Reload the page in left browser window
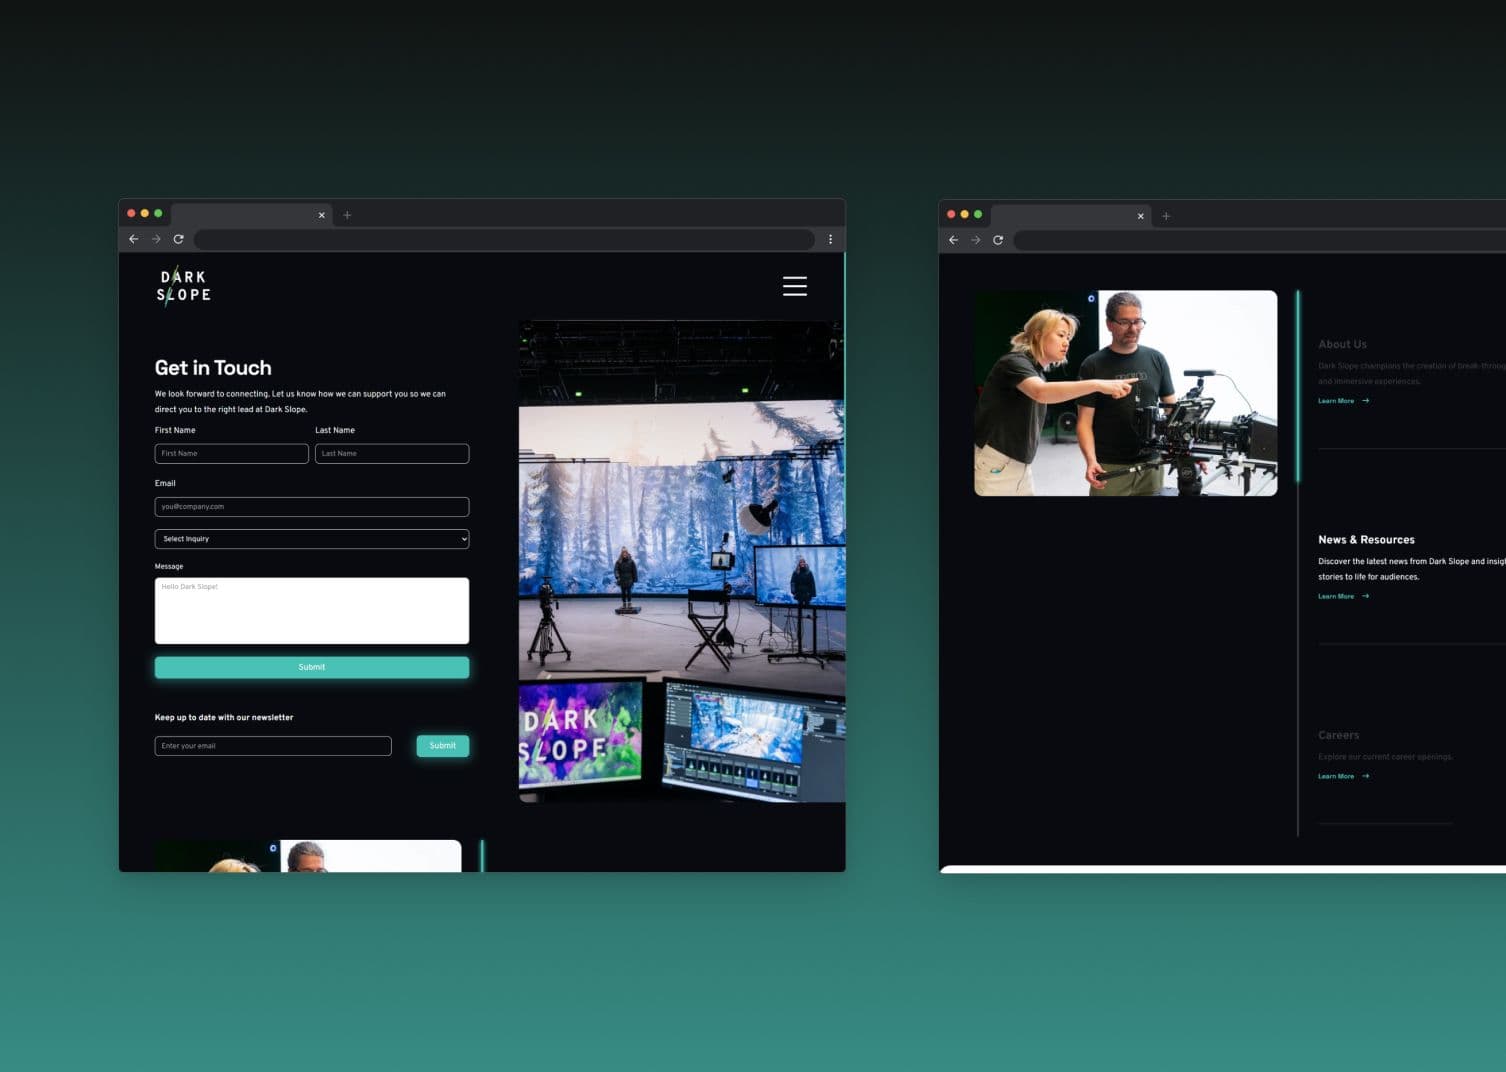 tap(179, 239)
